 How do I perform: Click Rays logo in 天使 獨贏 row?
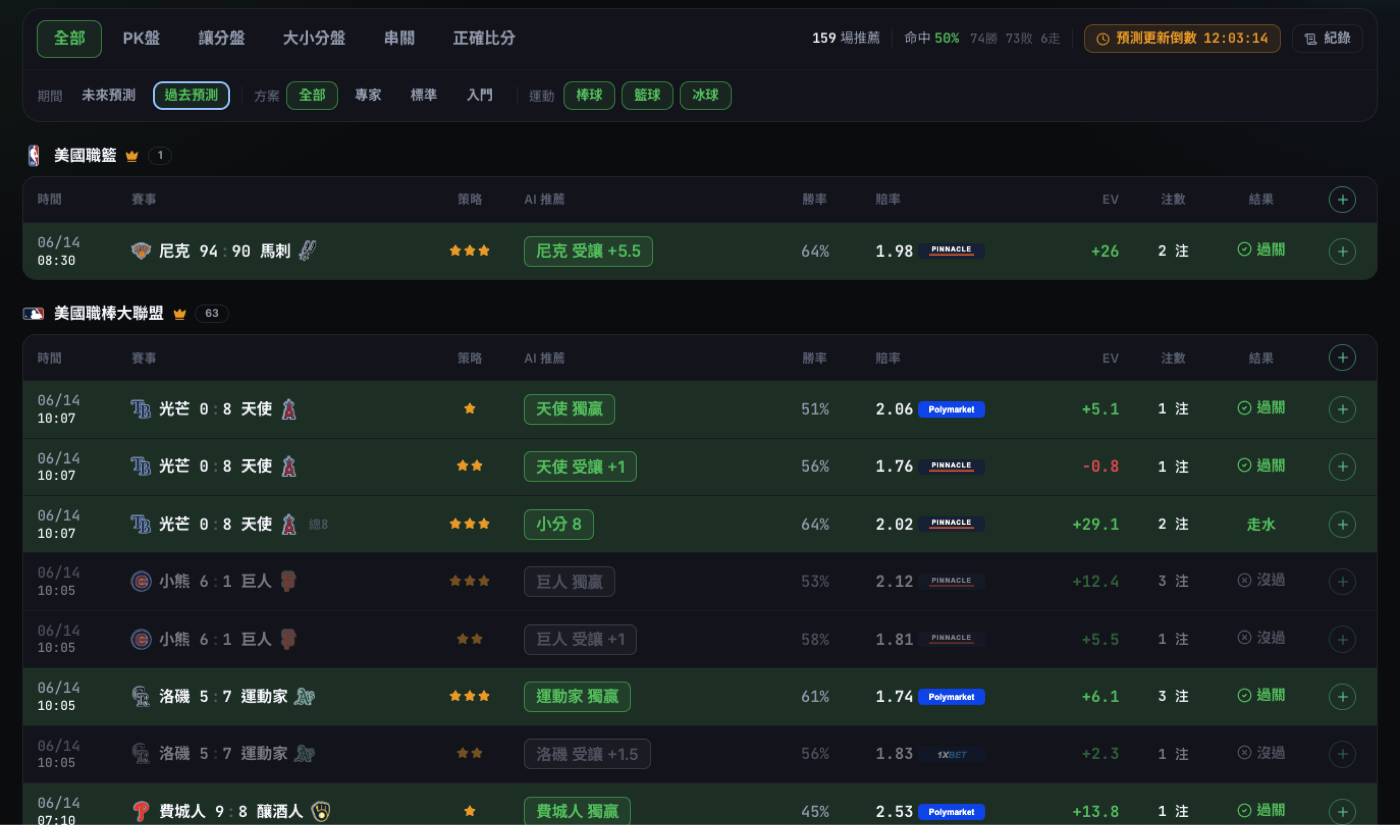pos(141,409)
